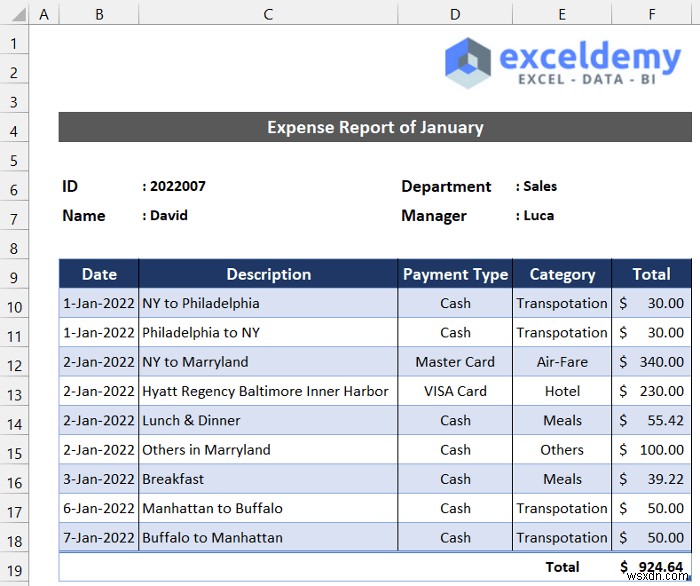
Task: Select column B header
Action: [x=99, y=14]
